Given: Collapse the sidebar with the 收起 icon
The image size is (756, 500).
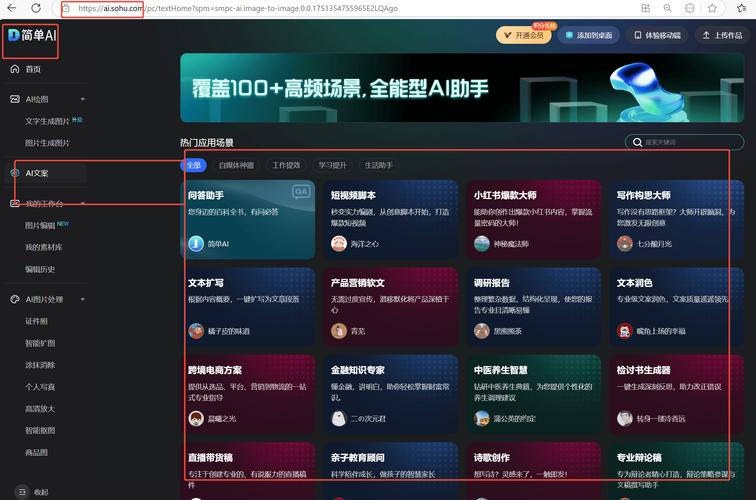Looking at the screenshot, I should pos(22,492).
